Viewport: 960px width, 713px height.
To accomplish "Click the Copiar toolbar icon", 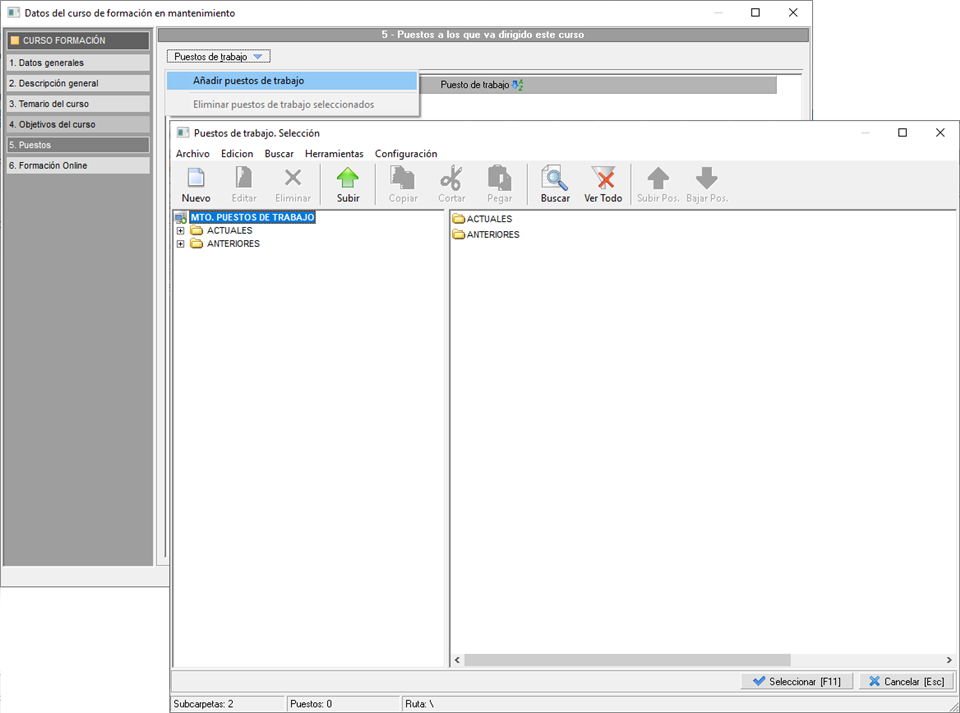I will click(x=403, y=180).
